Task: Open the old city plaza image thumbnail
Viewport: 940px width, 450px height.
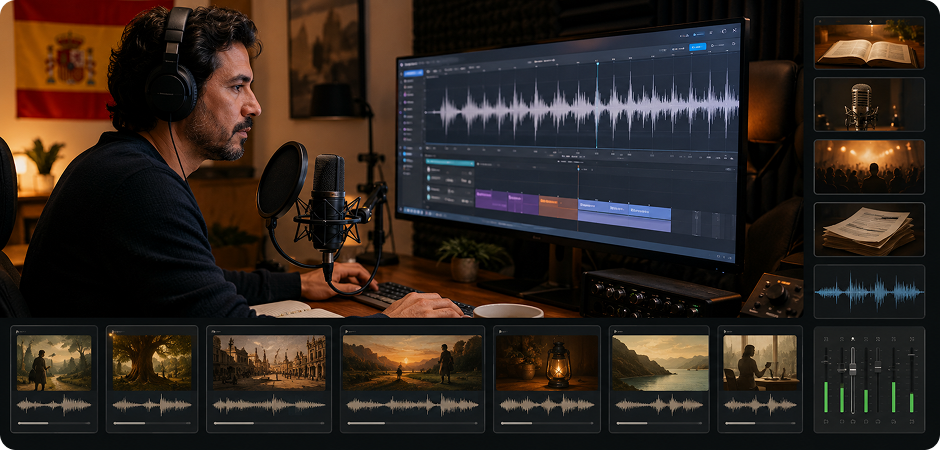Action: [269, 363]
